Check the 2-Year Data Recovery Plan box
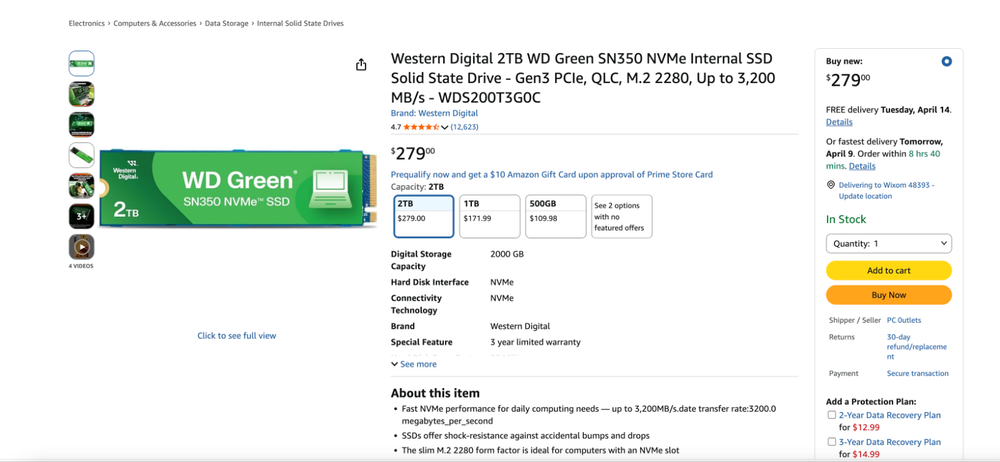This screenshot has height=462, width=1000. pos(832,415)
